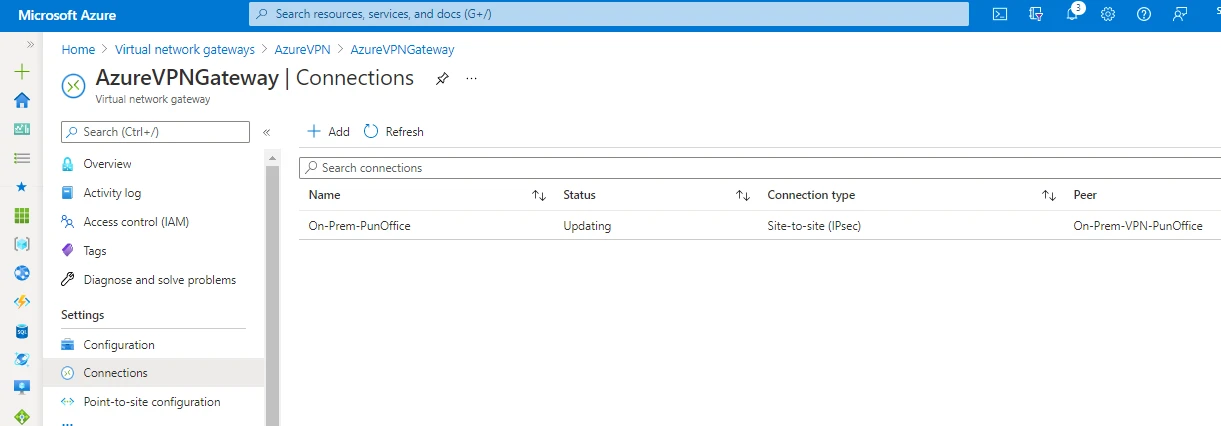
Task: Refresh the connections list
Action: coord(393,132)
